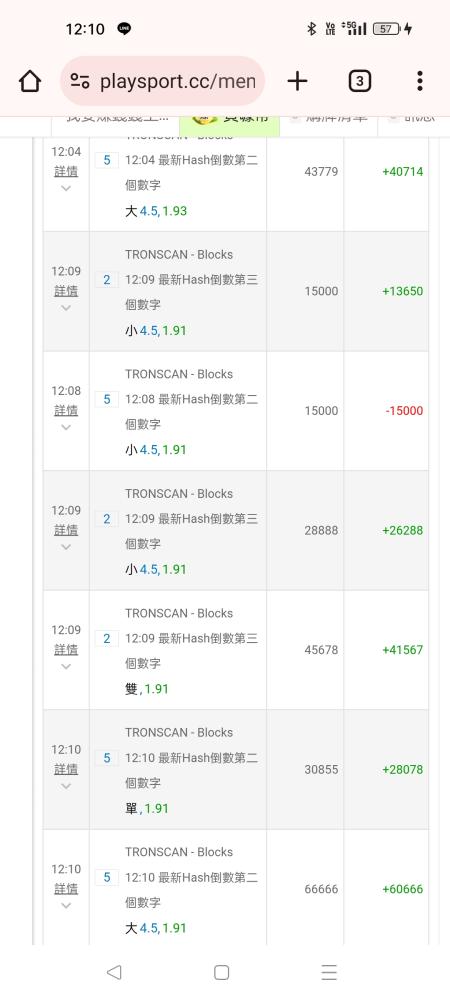Open 詳情 link for the 66666 bet
This screenshot has height=1000, width=450.
66,889
